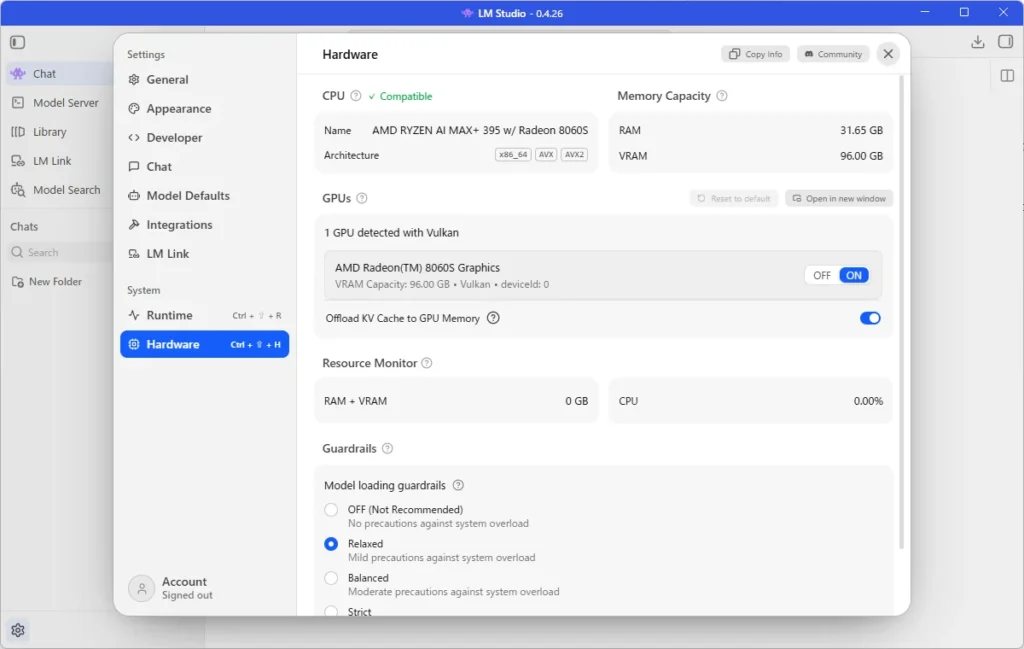Image resolution: width=1024 pixels, height=649 pixels.
Task: Open Model Defaults settings
Action: [204, 196]
